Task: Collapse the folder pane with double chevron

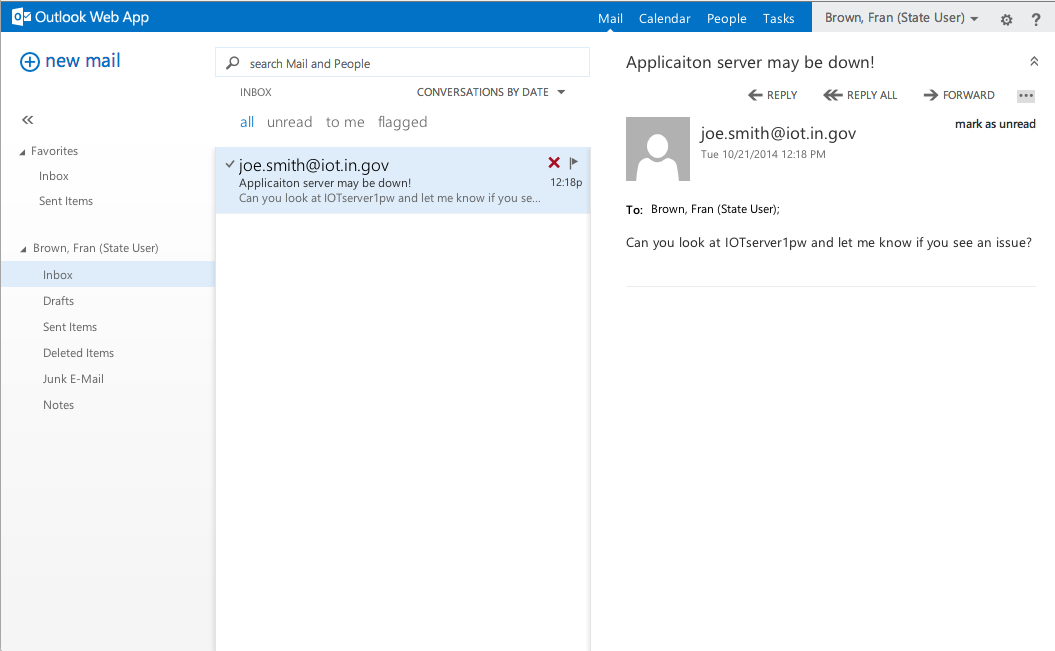Action: (x=28, y=120)
